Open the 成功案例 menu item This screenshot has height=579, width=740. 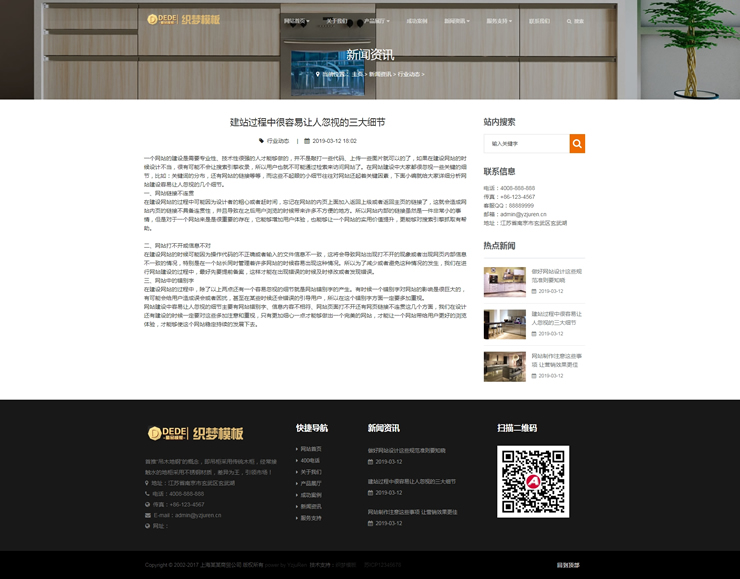417,21
